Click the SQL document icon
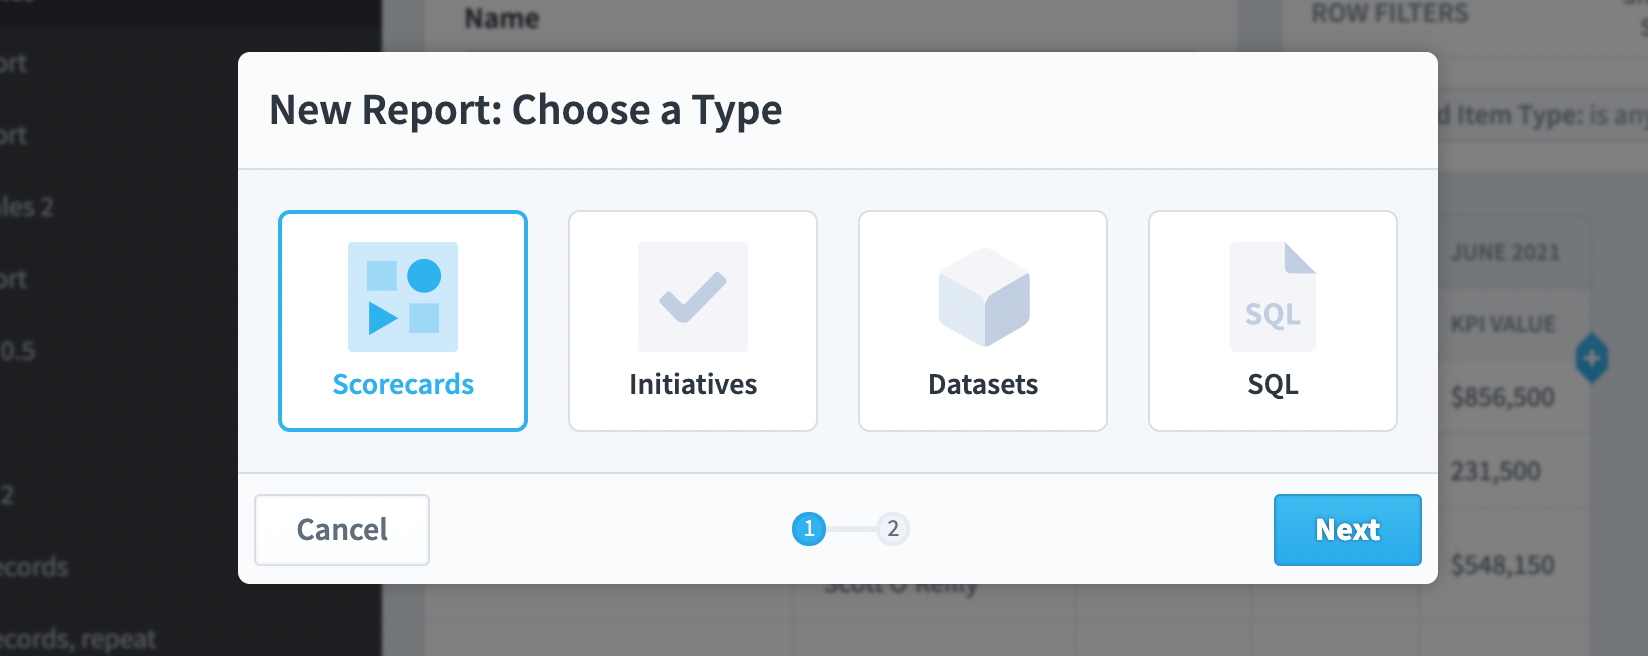The width and height of the screenshot is (1648, 656). pos(1273,297)
